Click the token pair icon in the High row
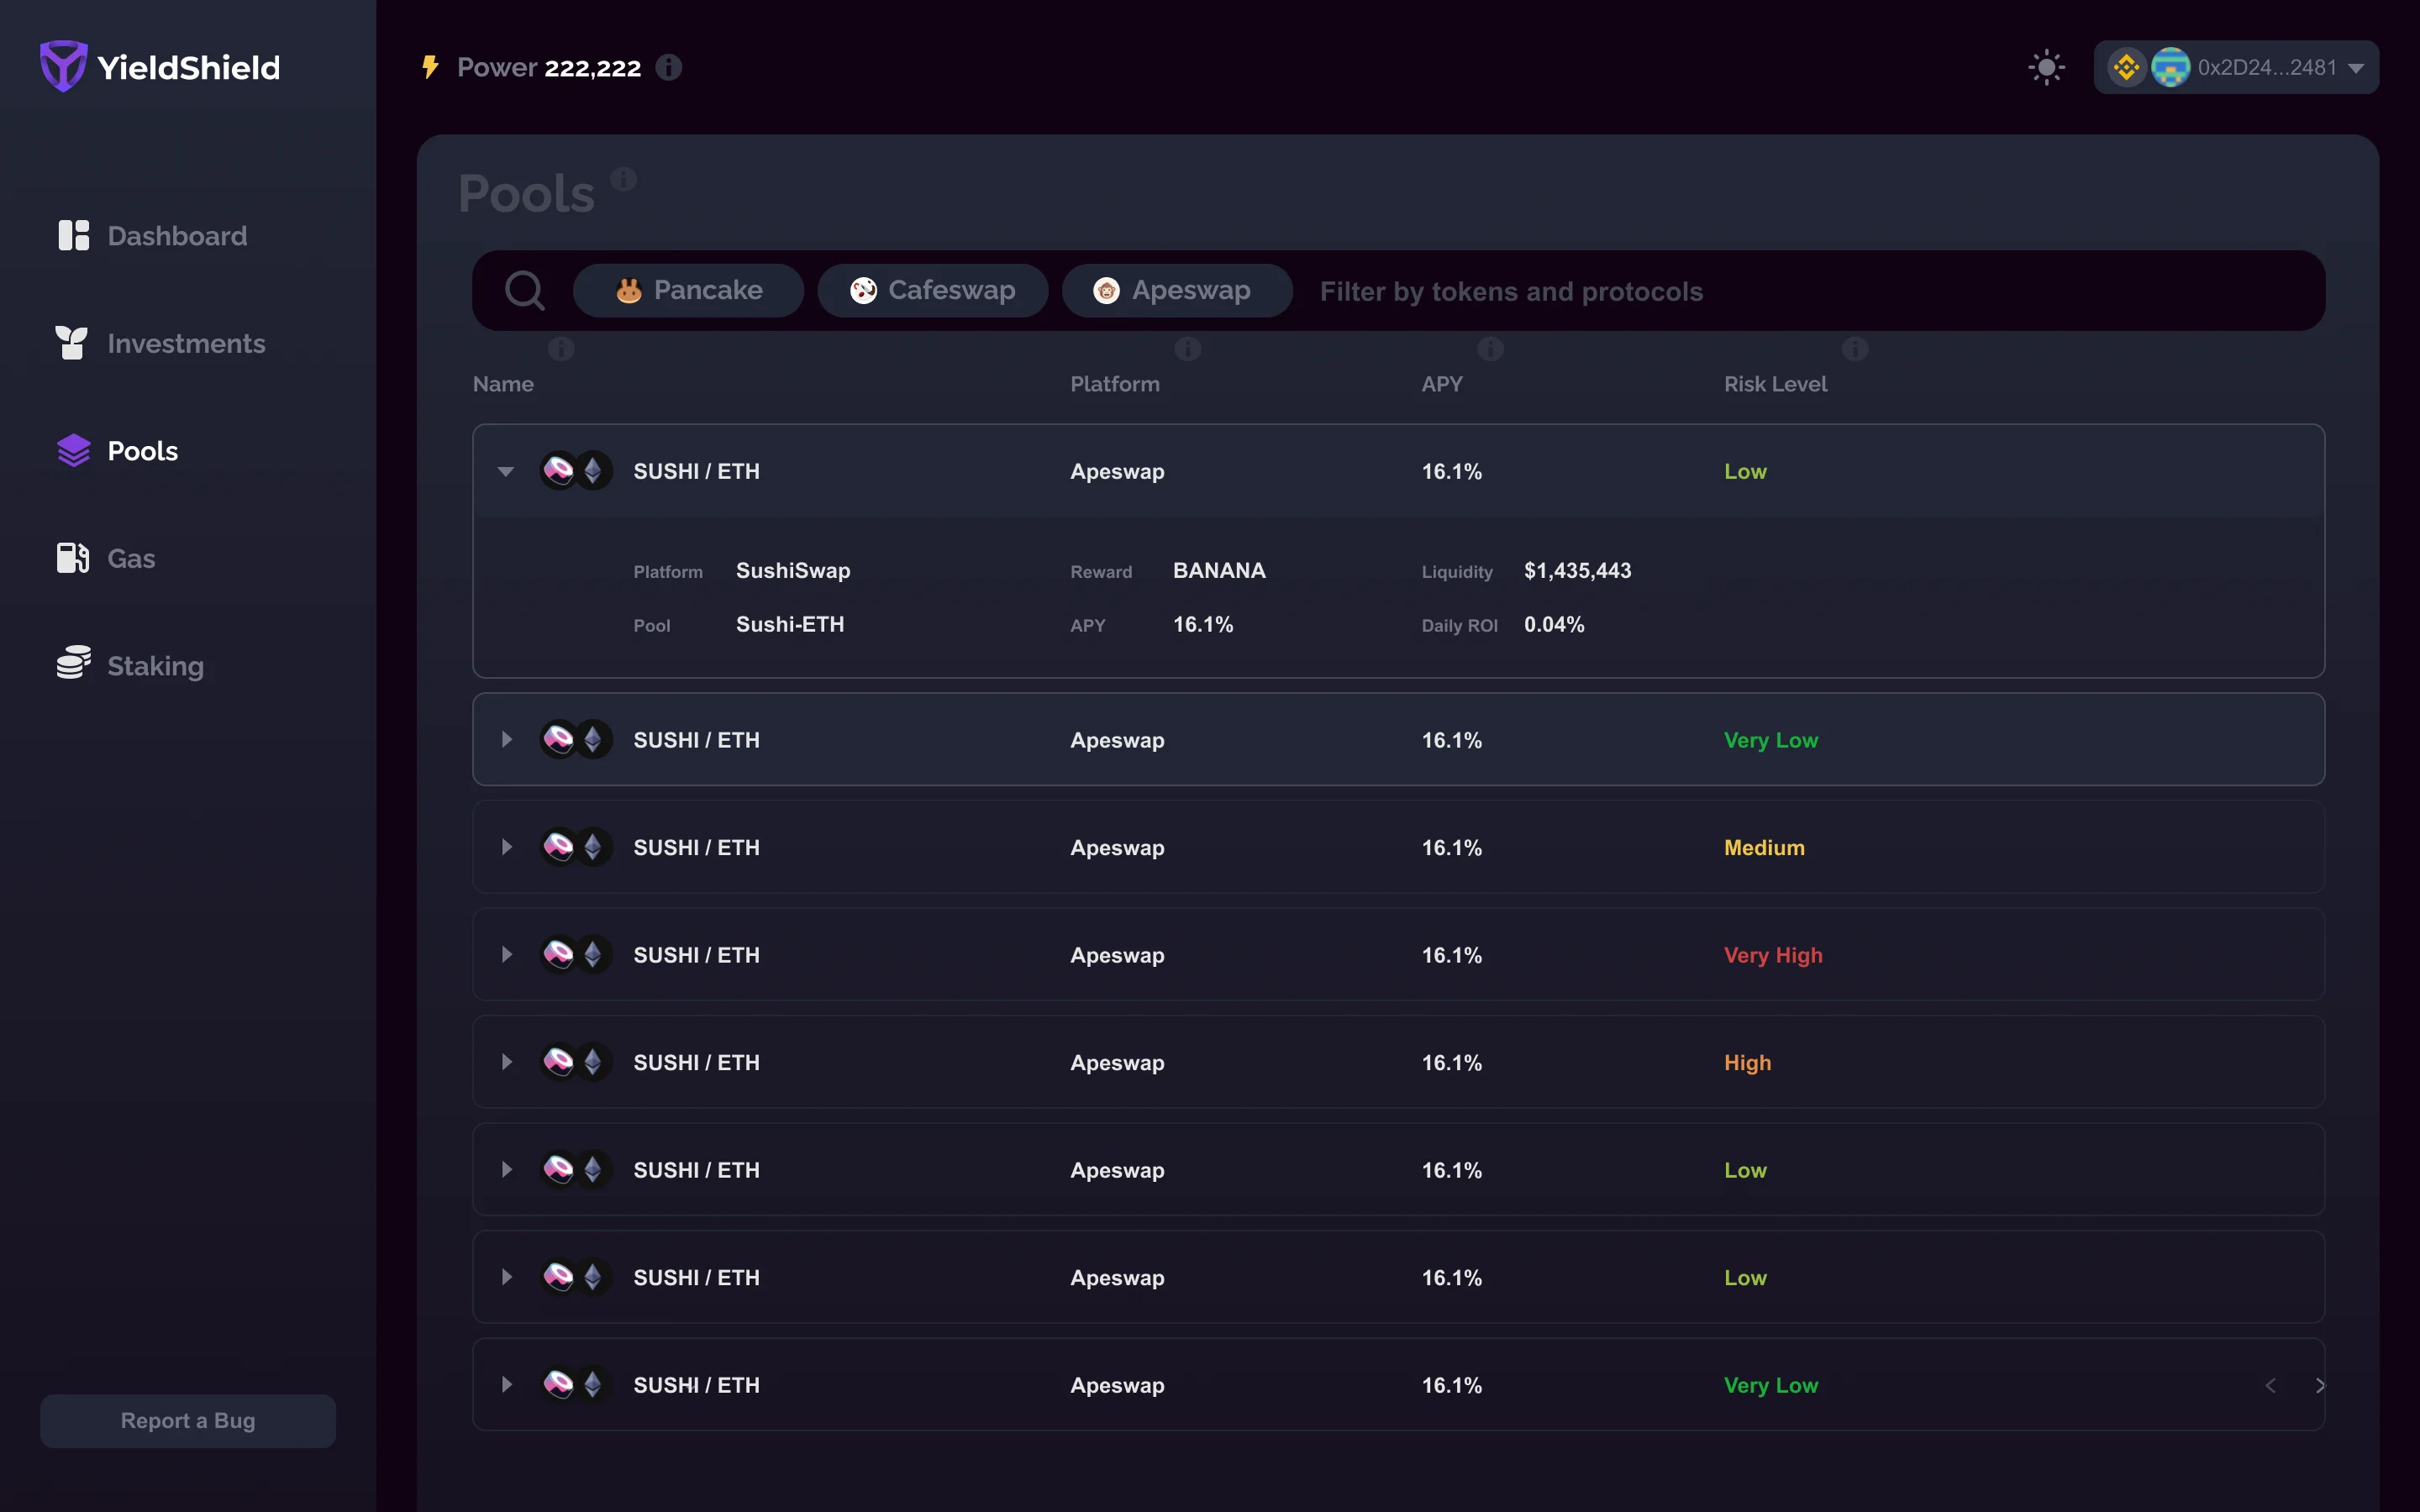 (x=576, y=1062)
